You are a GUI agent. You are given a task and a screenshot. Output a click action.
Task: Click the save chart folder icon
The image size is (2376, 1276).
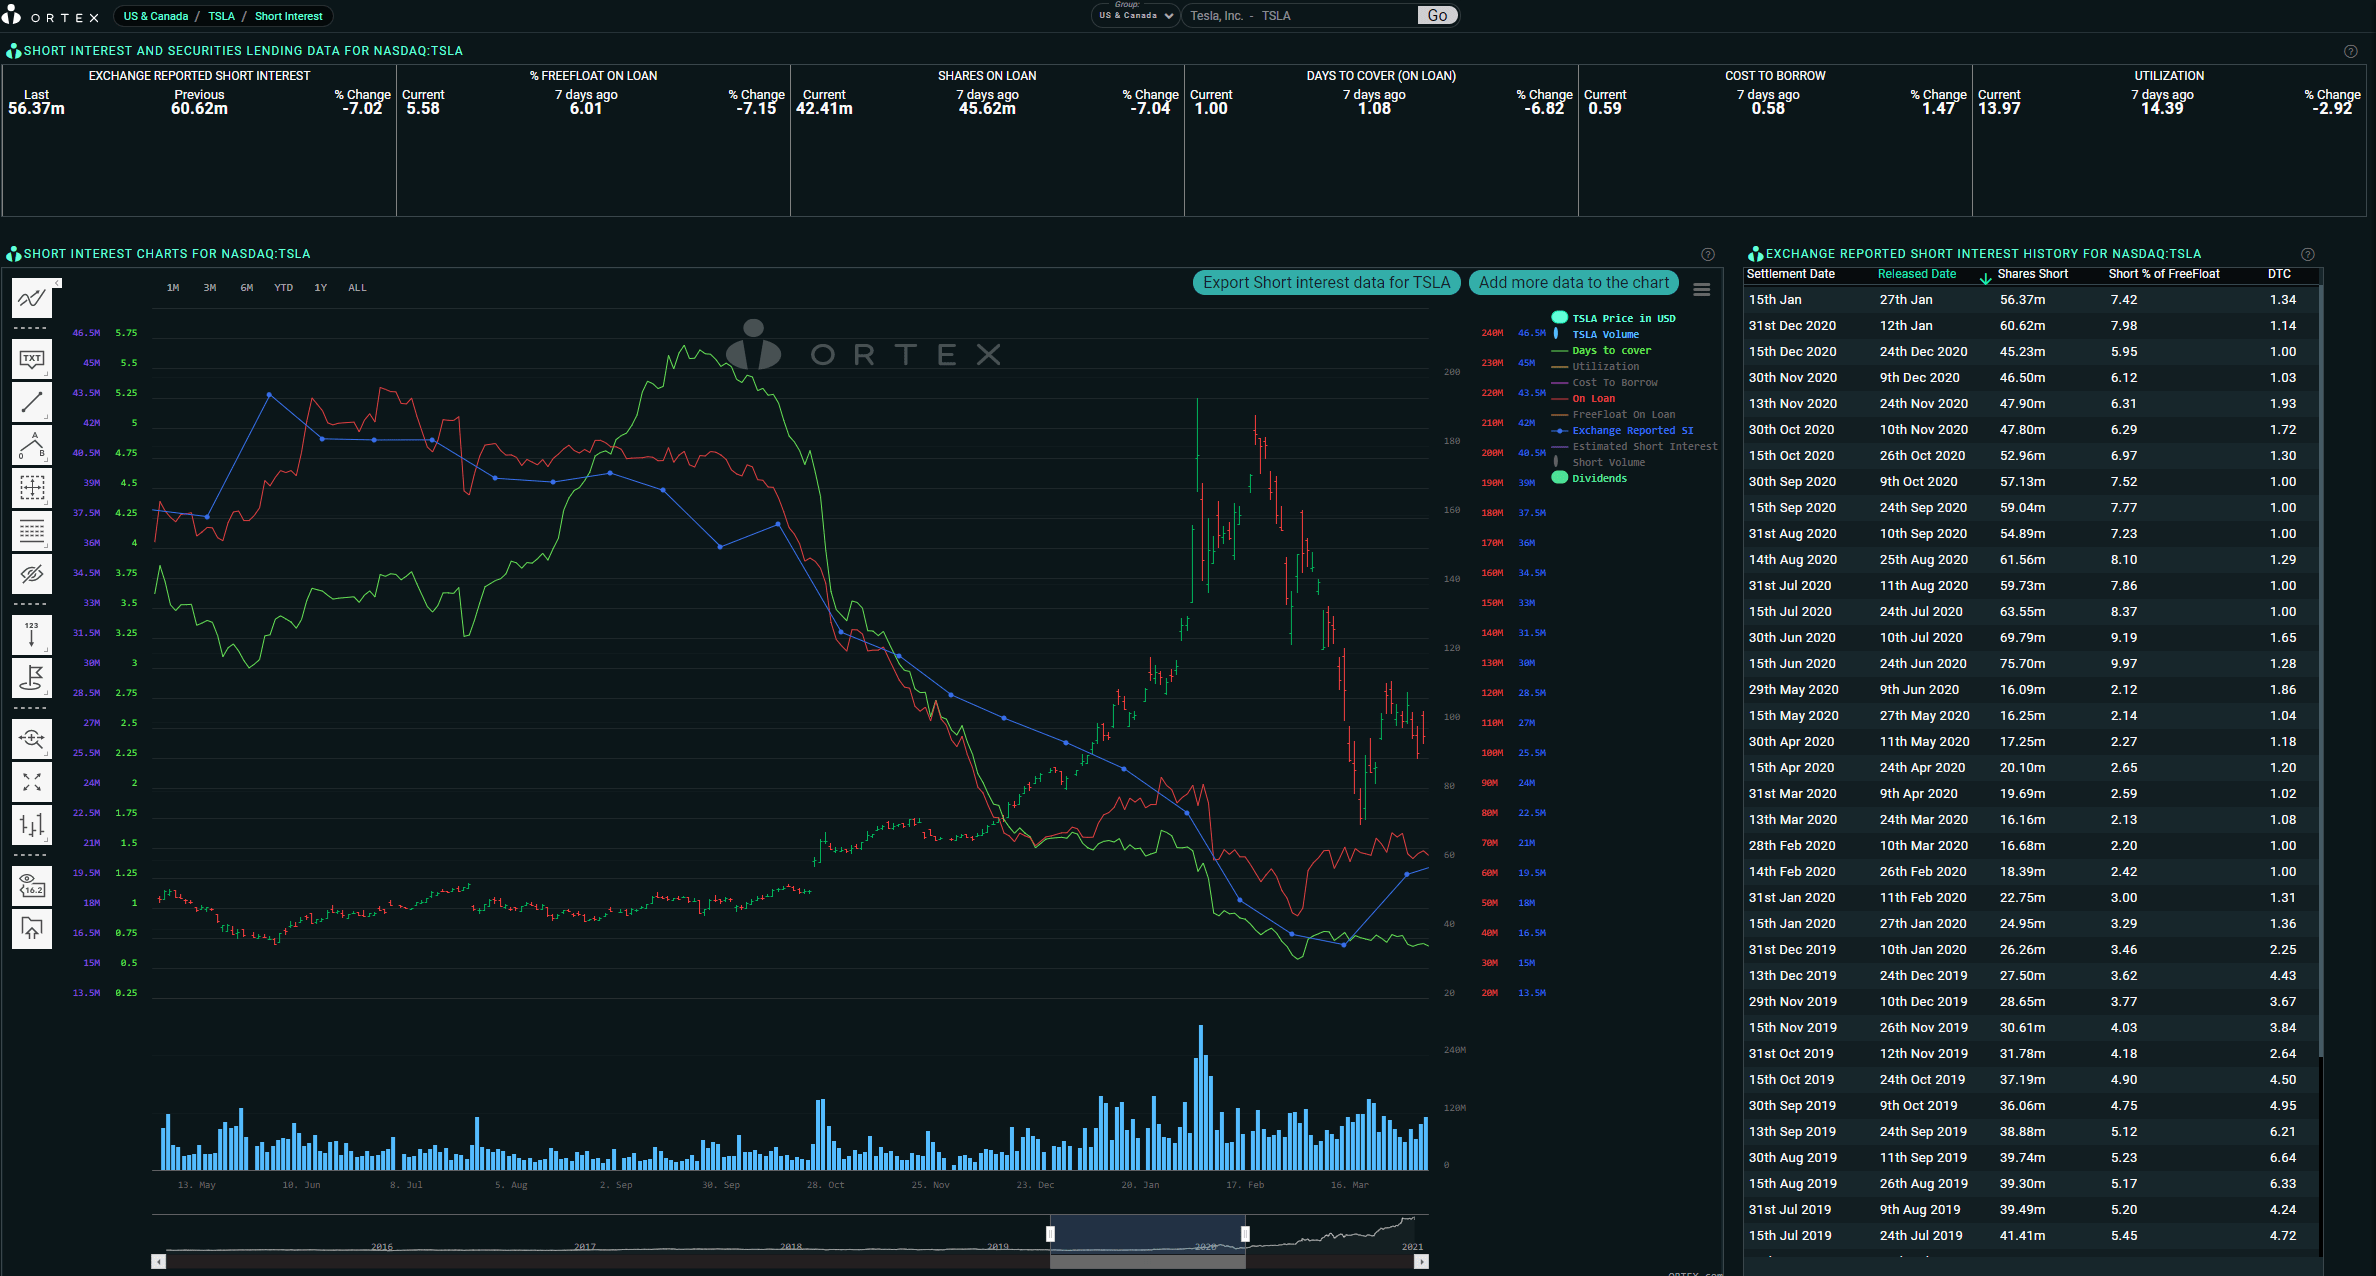(32, 928)
